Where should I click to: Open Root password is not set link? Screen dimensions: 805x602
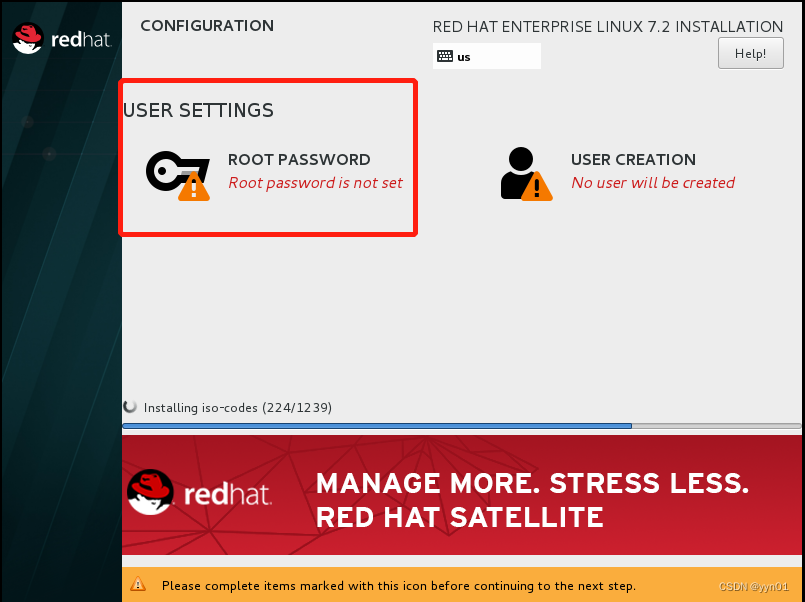click(315, 183)
